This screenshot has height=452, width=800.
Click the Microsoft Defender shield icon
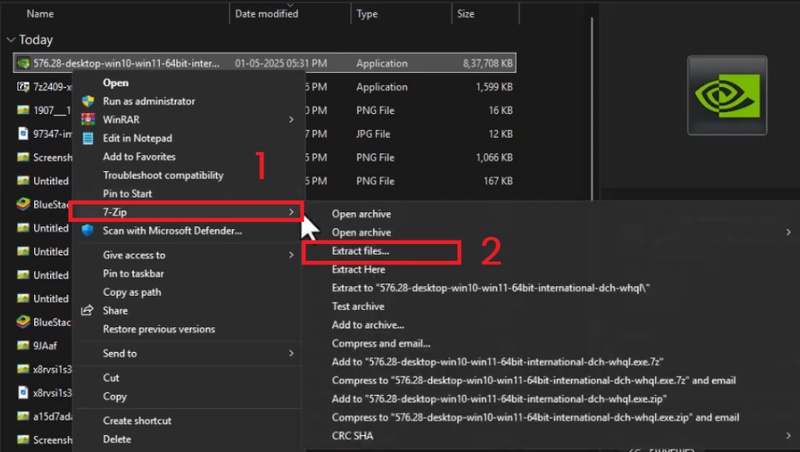(88, 231)
